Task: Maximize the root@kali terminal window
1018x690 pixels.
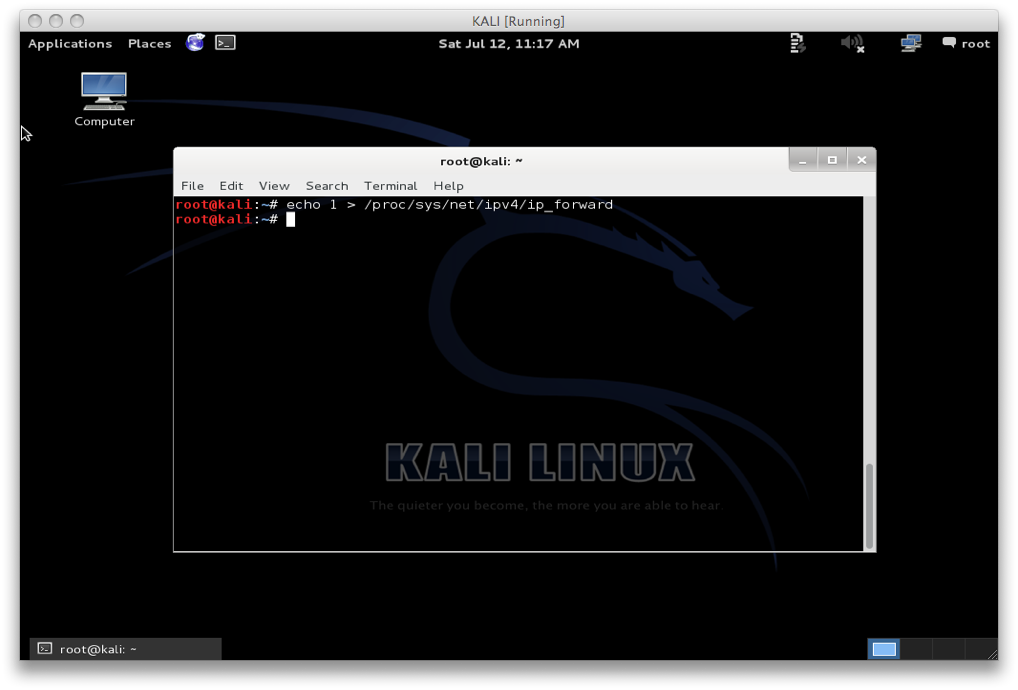Action: (x=832, y=160)
